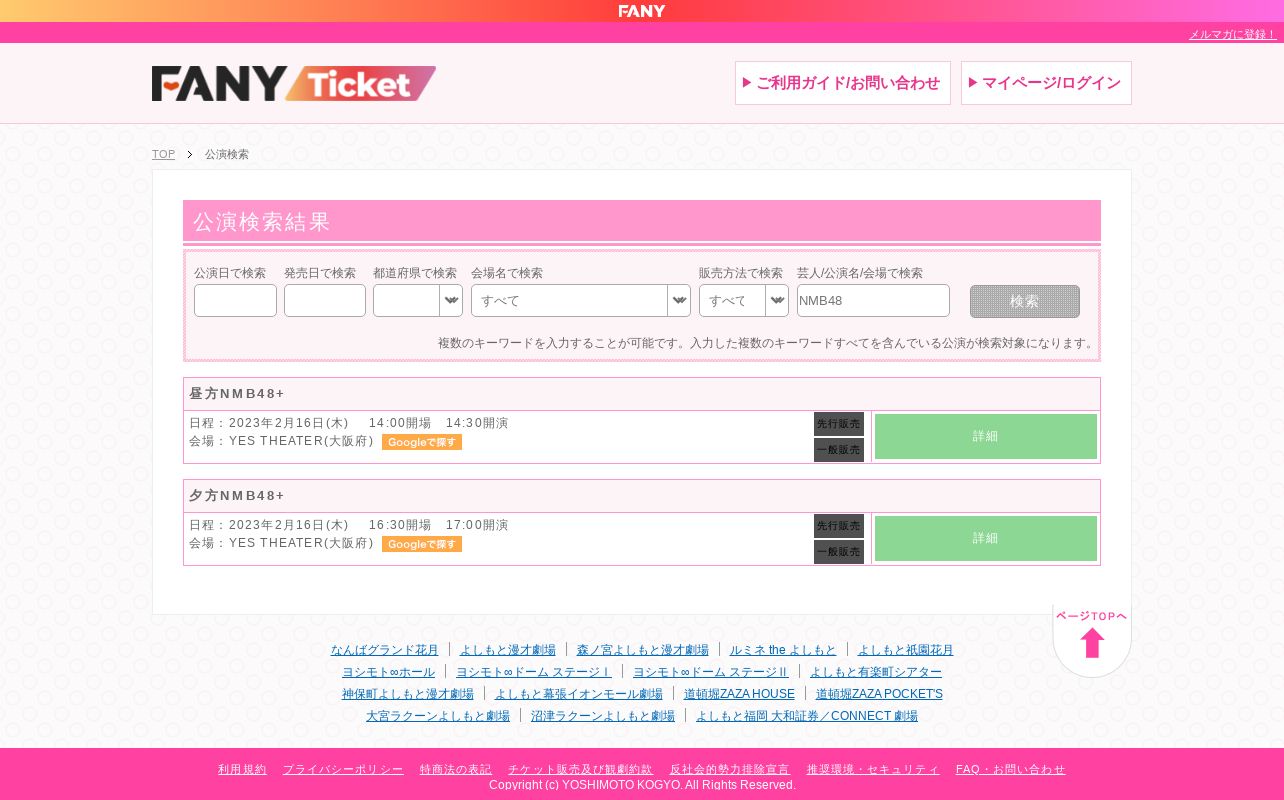
Task: Open ヨシモト∞ドーム ステージⅠ link
Action: tap(534, 672)
